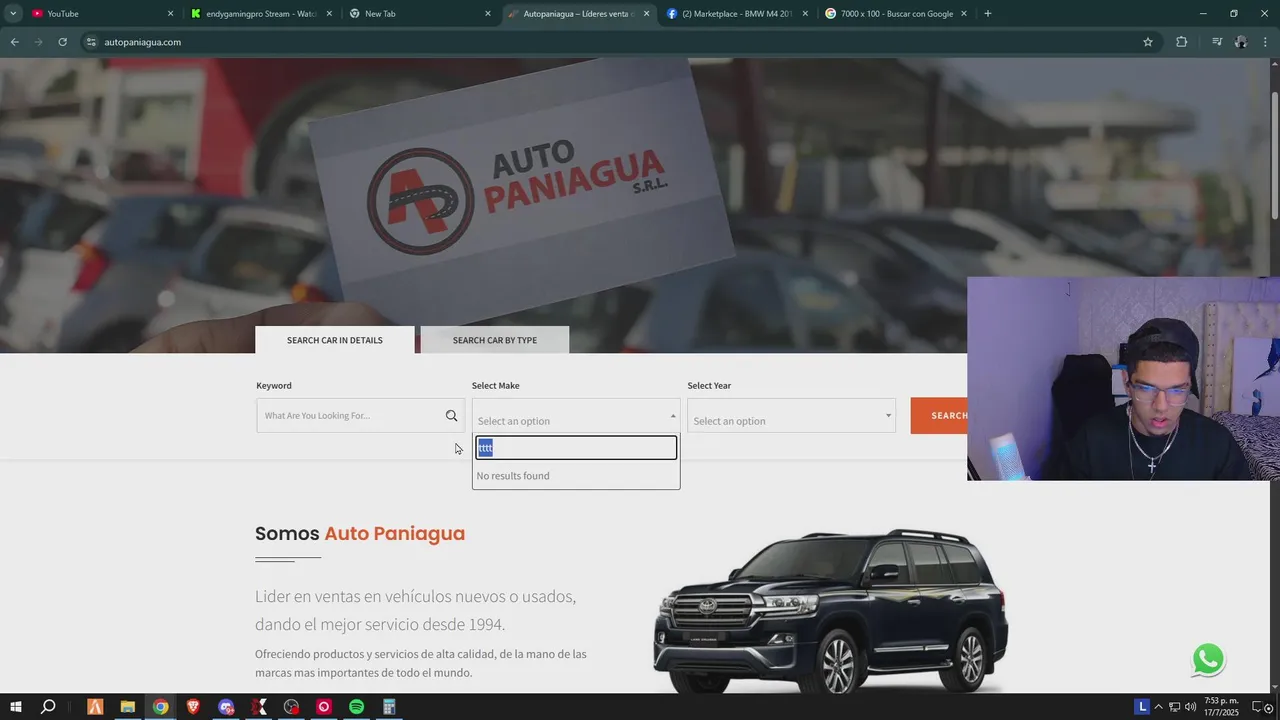
Task: Switch to Search Car In Details tab
Action: click(x=335, y=340)
